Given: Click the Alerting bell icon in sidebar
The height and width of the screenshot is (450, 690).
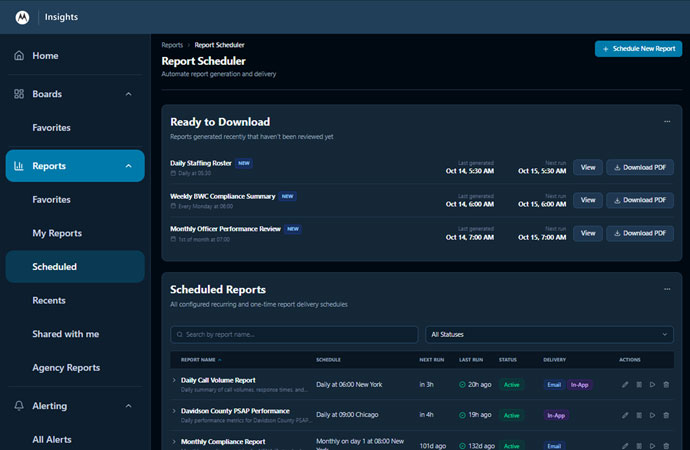Looking at the screenshot, I should (x=19, y=406).
